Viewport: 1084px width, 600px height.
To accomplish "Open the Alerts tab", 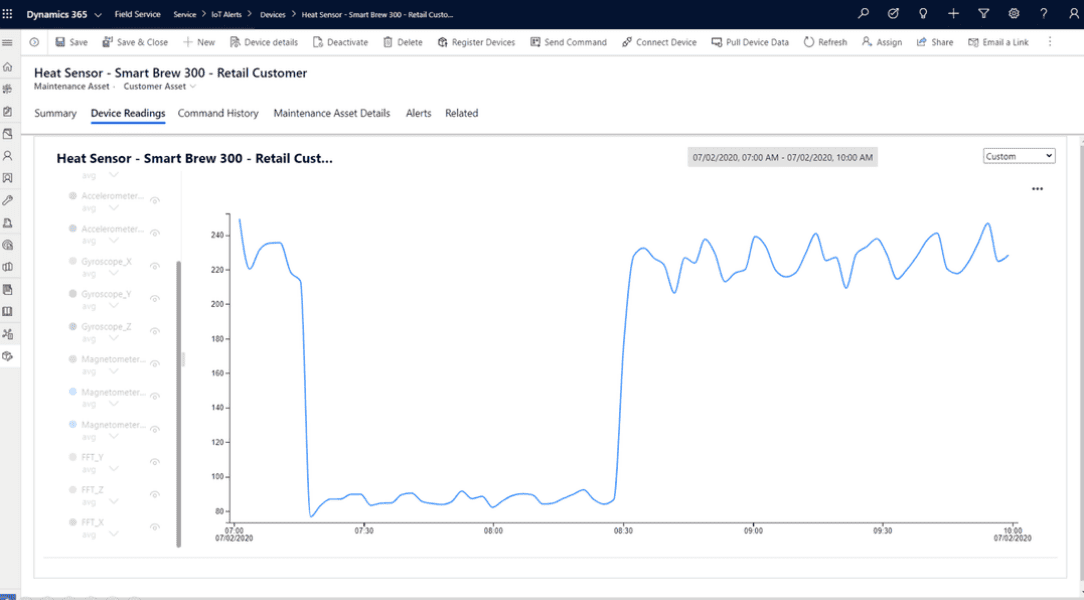I will tap(418, 113).
